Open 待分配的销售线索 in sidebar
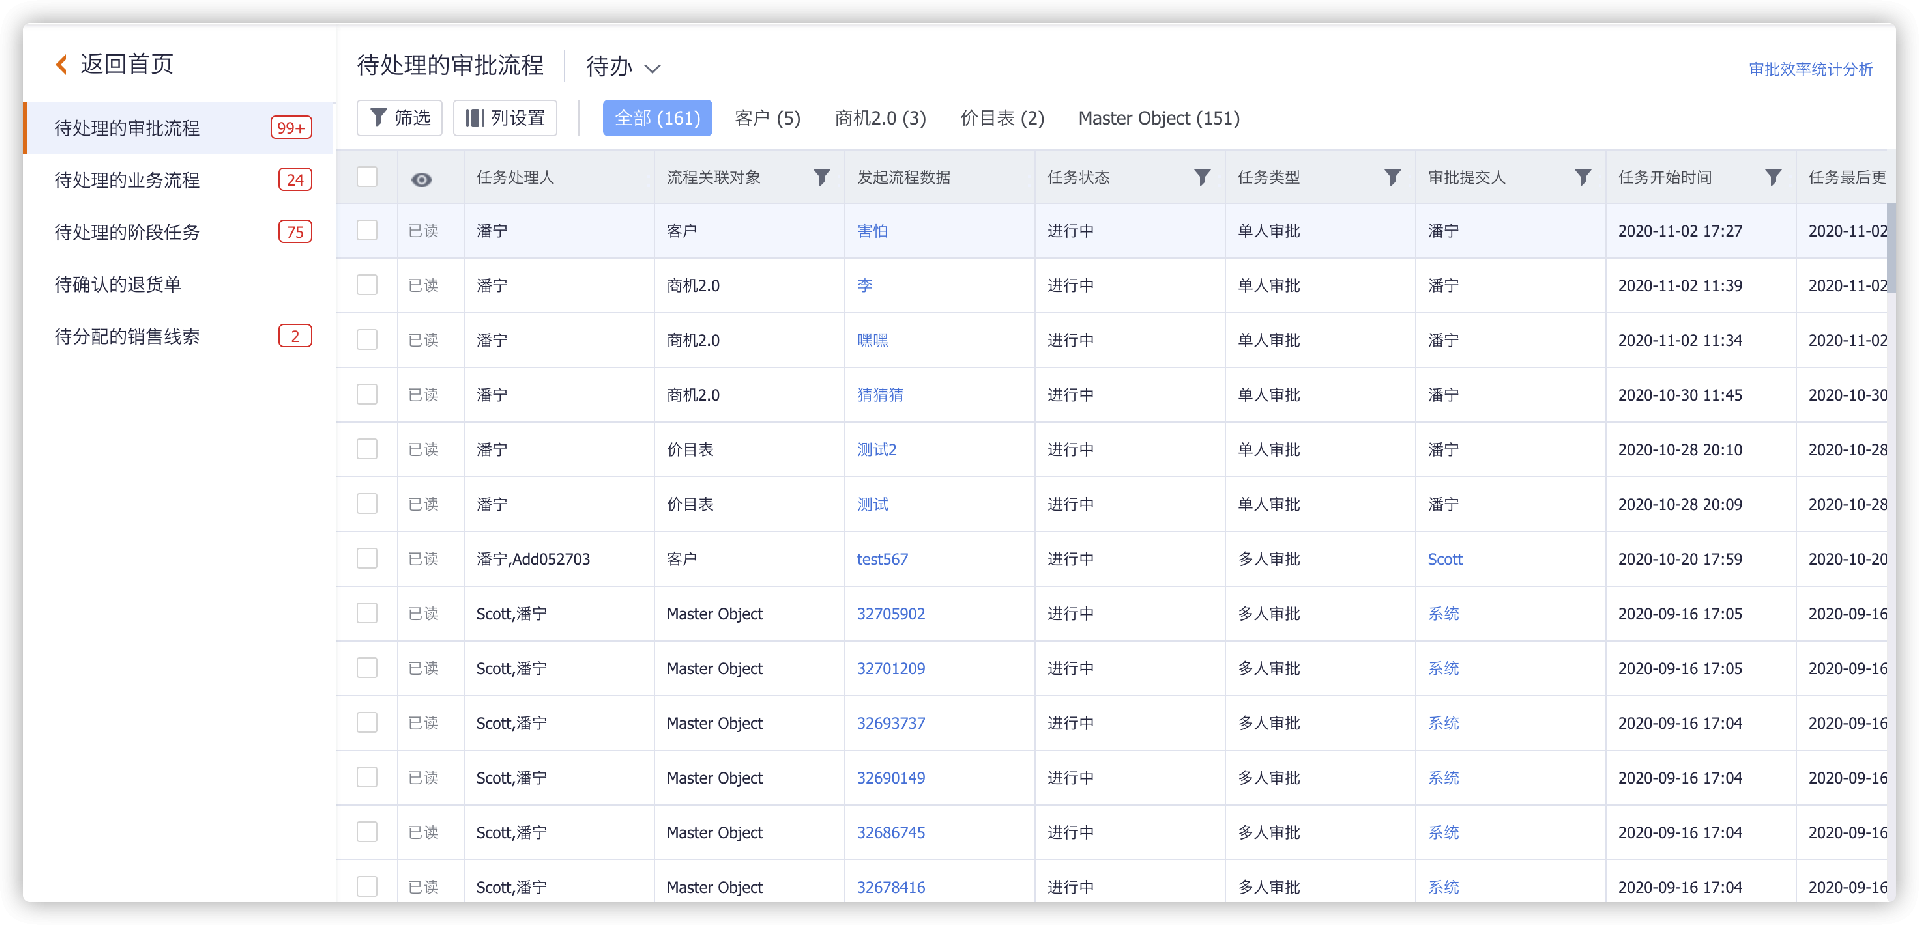The image size is (1920, 926). (x=179, y=336)
